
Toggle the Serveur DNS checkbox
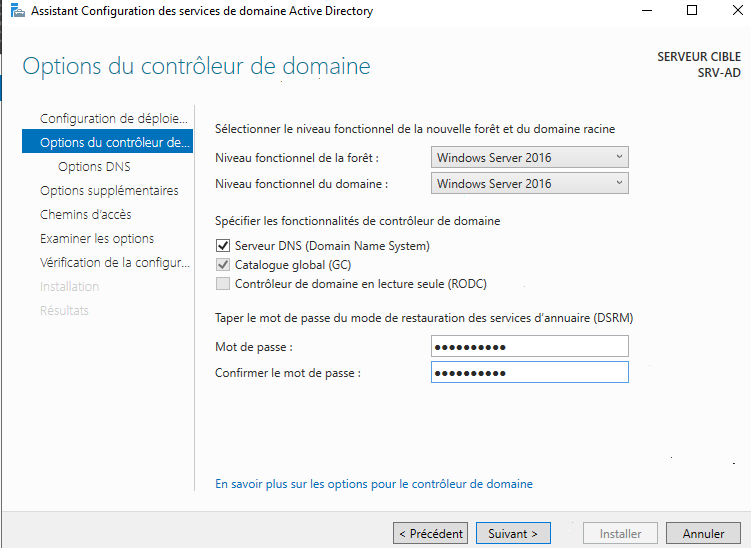223,246
